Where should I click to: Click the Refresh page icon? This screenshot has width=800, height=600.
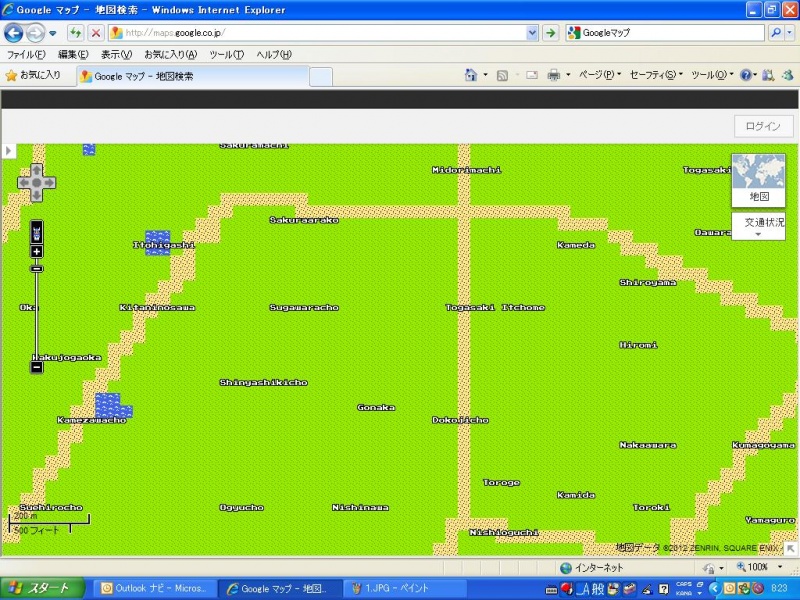click(x=76, y=33)
